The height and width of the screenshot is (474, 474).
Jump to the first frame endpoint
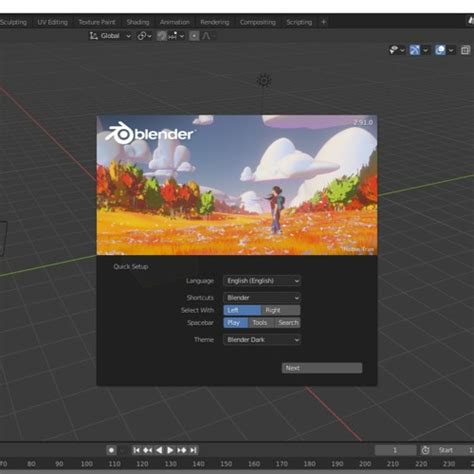point(136,450)
